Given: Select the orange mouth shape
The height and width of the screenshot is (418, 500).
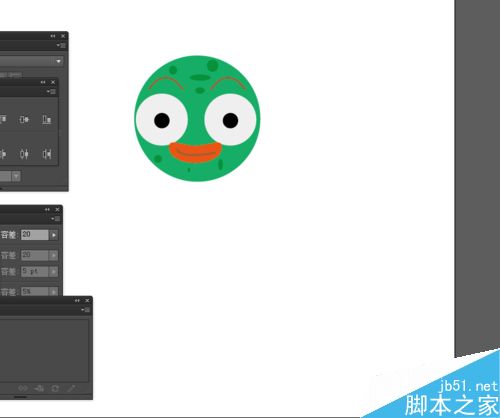Looking at the screenshot, I should point(195,152).
